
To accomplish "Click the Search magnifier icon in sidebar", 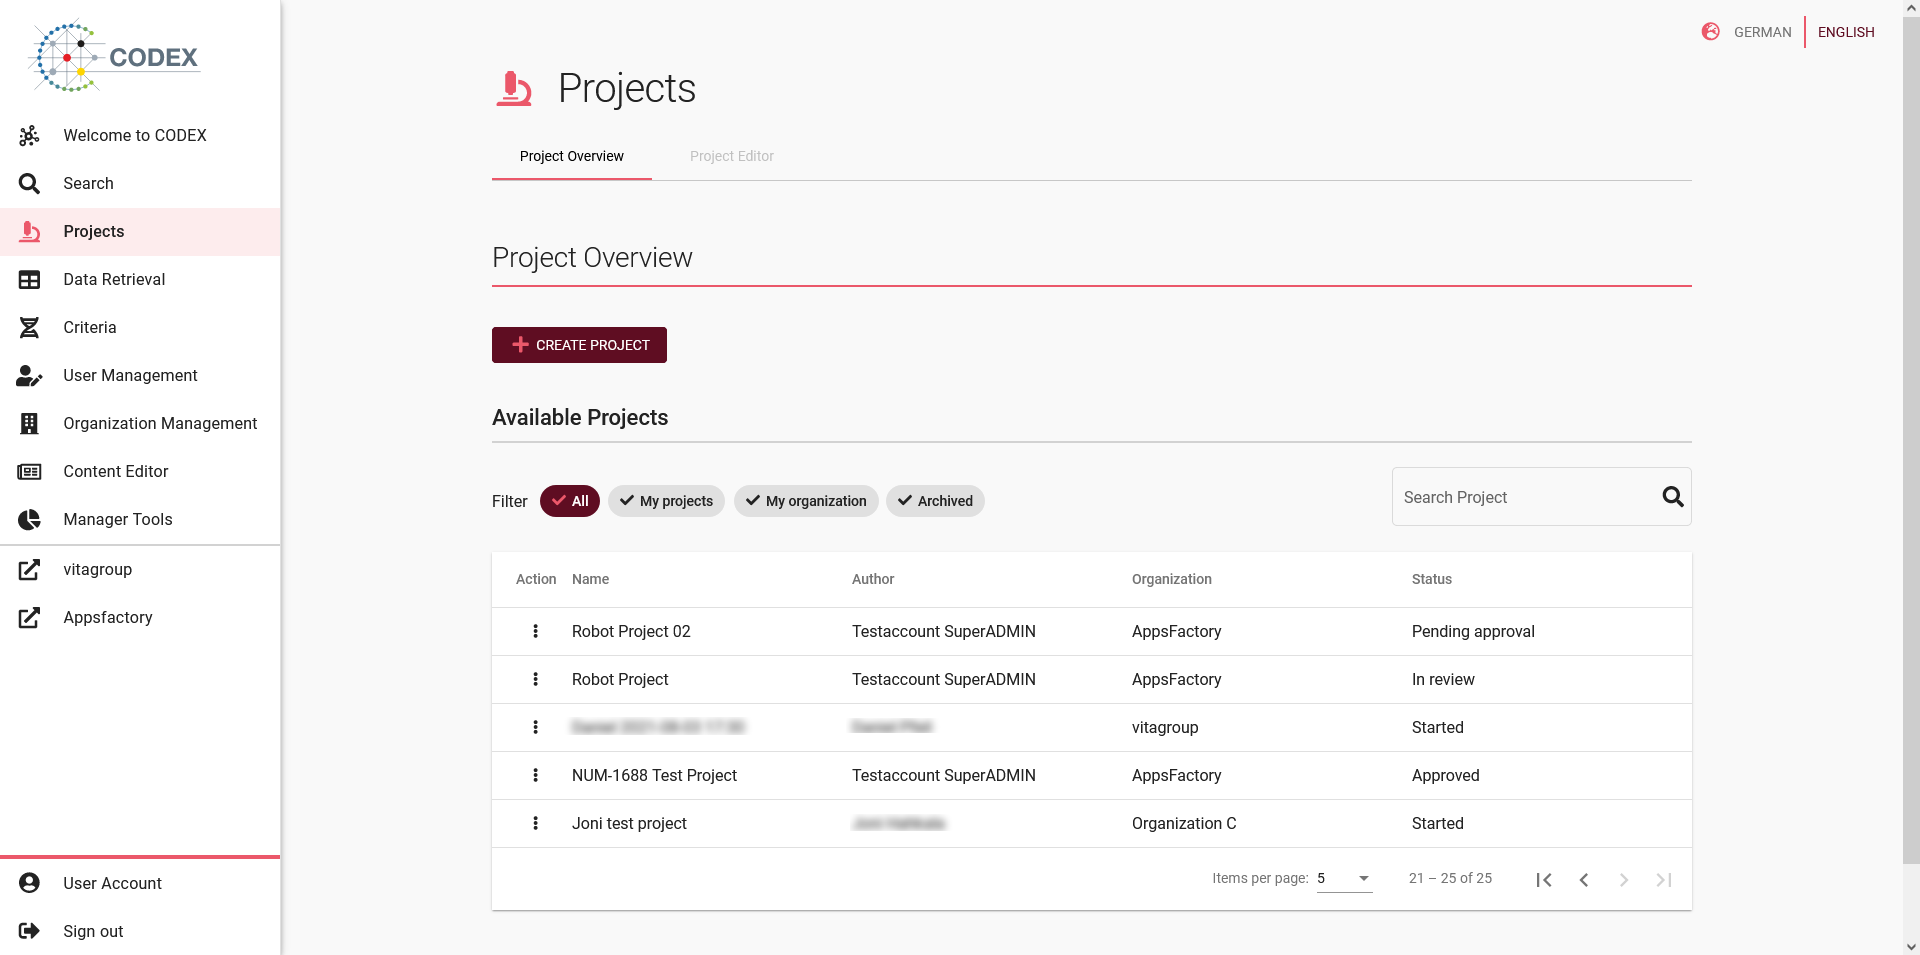I will [29, 183].
